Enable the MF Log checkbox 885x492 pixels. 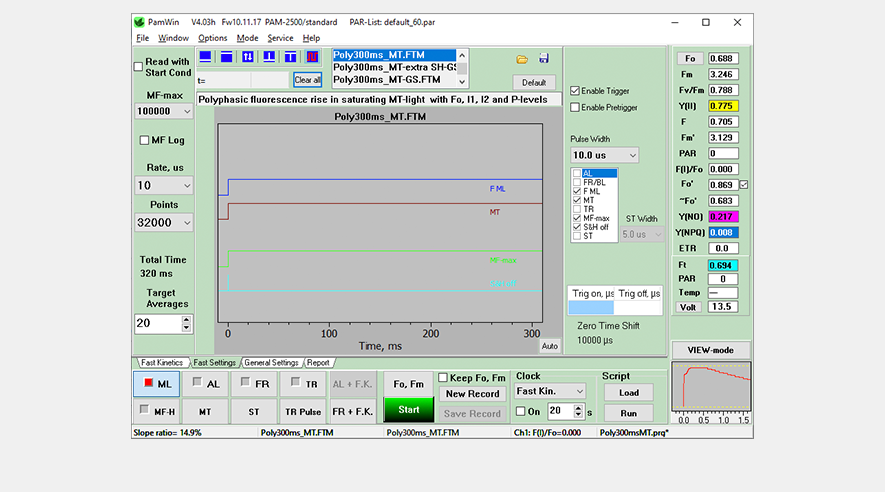[x=144, y=140]
